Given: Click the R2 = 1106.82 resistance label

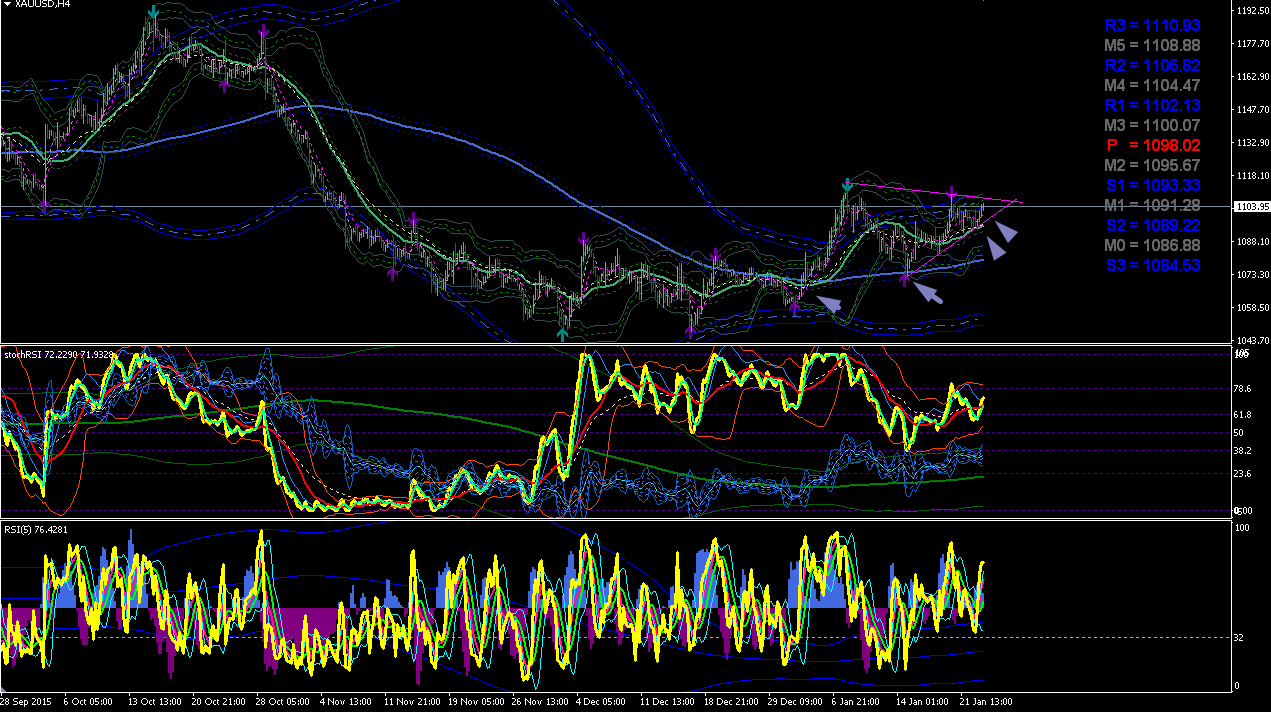Looking at the screenshot, I should (x=1152, y=65).
